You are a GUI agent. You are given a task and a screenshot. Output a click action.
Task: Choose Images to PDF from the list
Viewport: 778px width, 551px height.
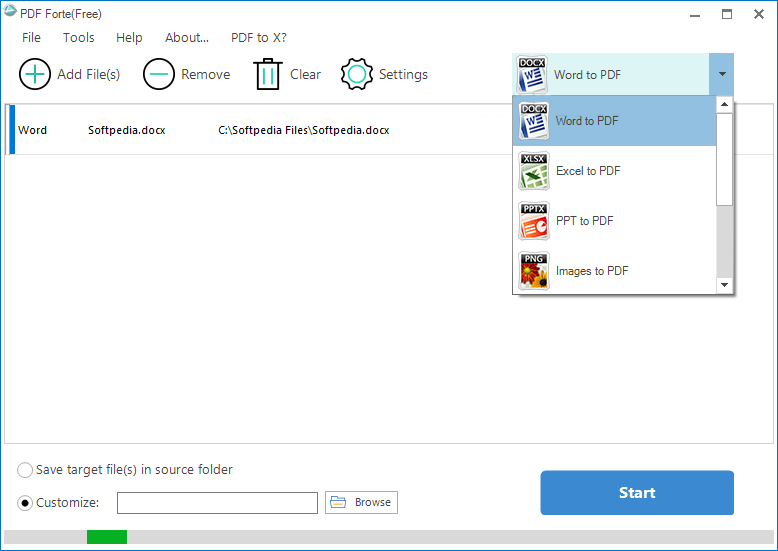[614, 271]
